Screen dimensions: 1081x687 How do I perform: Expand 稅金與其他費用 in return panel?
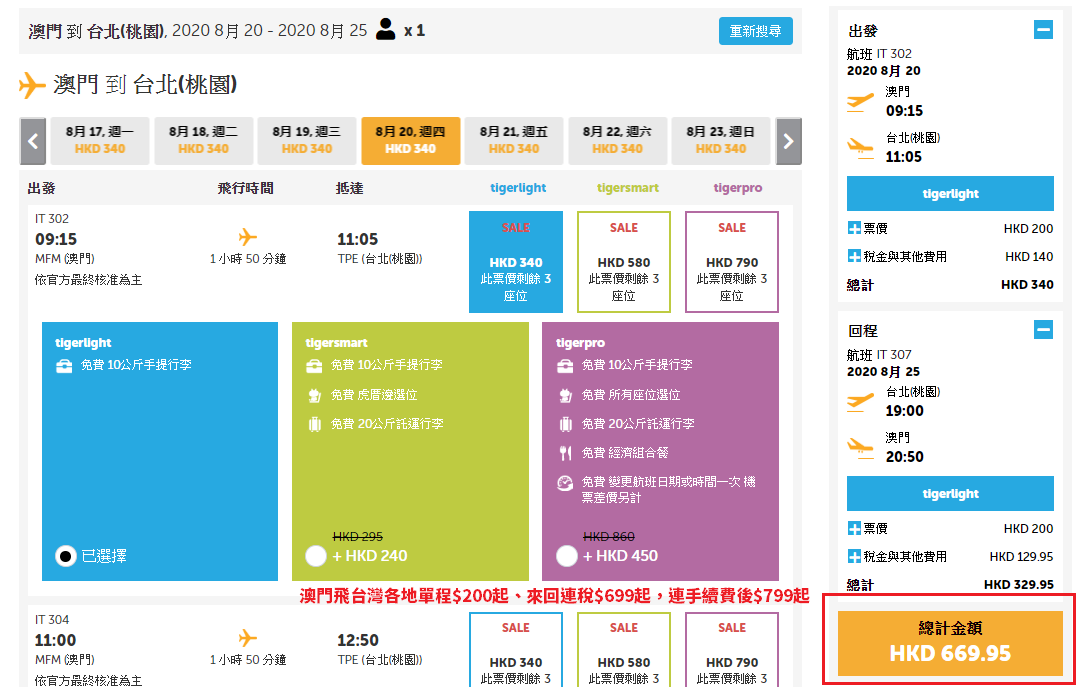point(854,557)
